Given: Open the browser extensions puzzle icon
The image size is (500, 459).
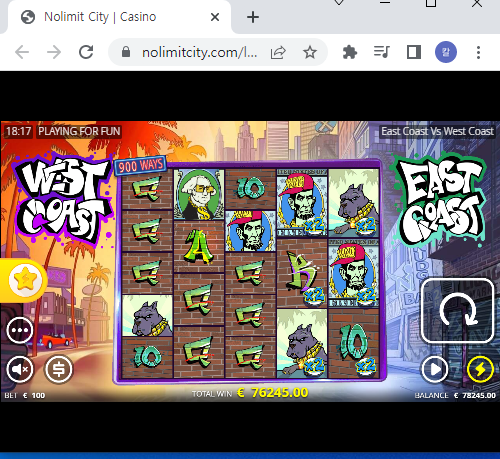Looking at the screenshot, I should coord(350,52).
